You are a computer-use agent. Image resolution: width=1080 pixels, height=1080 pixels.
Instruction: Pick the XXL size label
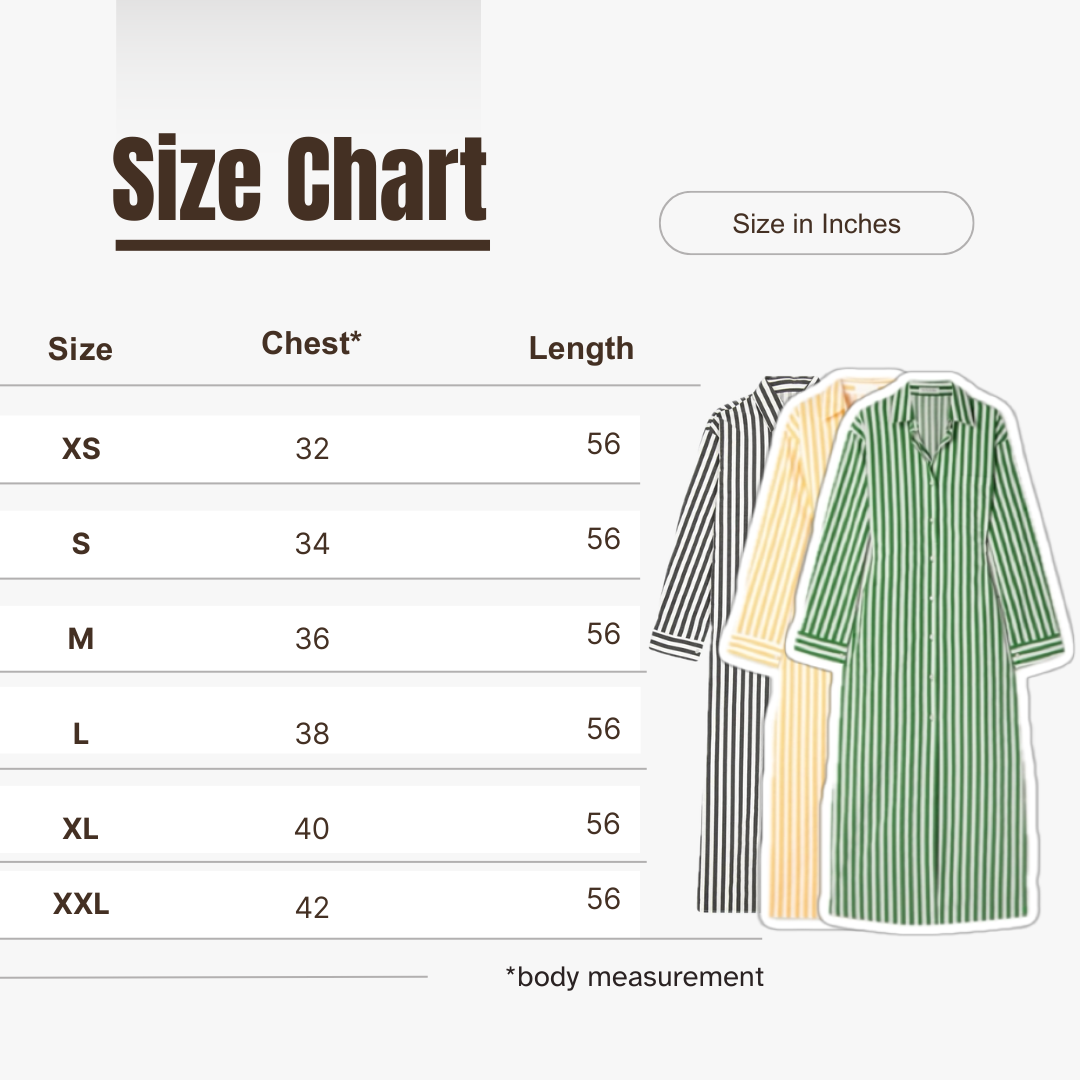(x=81, y=905)
